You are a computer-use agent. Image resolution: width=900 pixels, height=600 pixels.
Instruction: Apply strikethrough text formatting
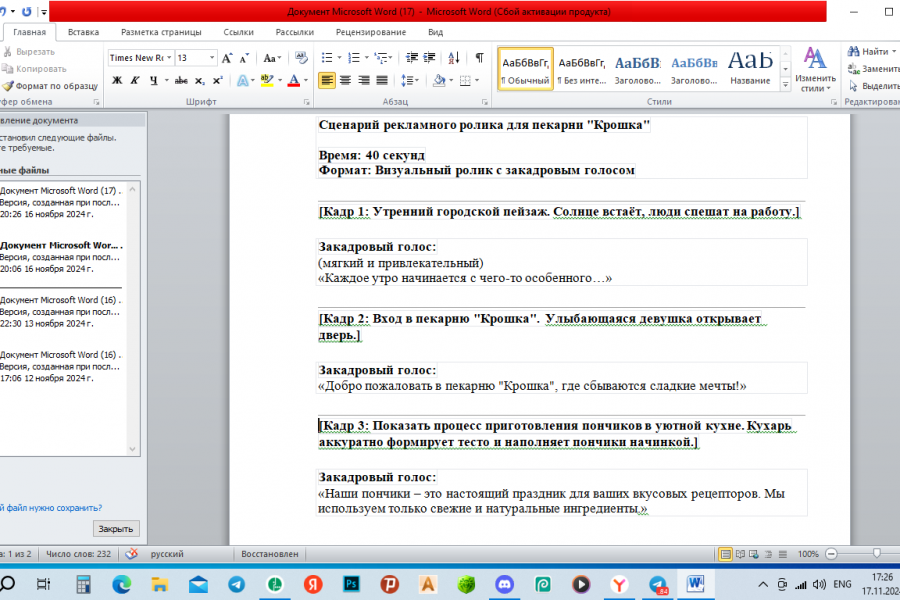pyautogui.click(x=181, y=80)
